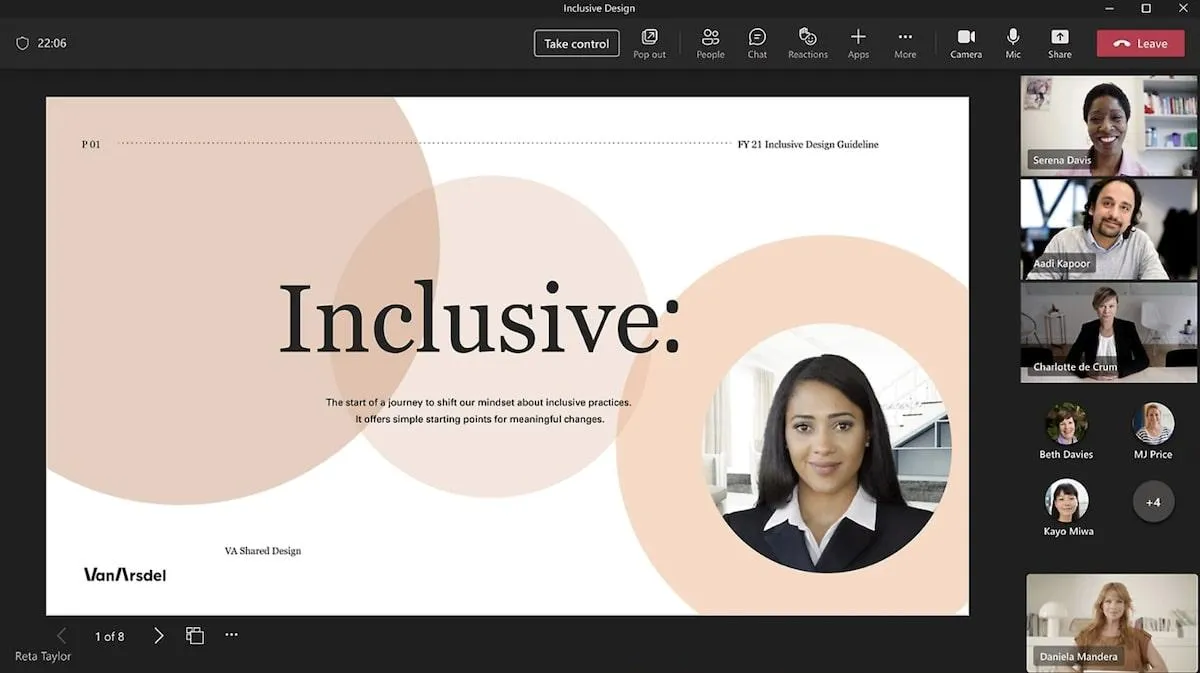
Task: Click the Take control button
Action: pos(576,43)
